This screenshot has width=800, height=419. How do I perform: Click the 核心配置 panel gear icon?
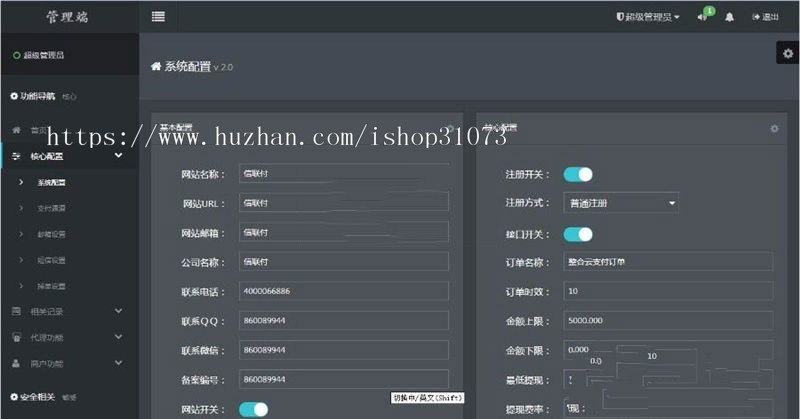tap(774, 129)
